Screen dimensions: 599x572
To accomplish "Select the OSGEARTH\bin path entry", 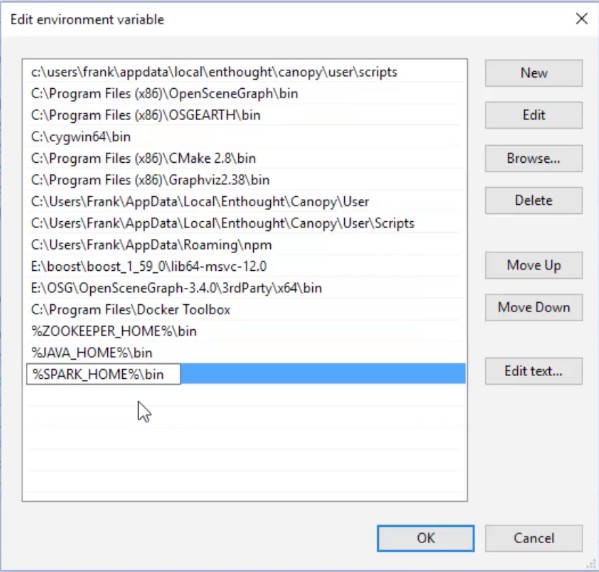I will click(x=244, y=115).
